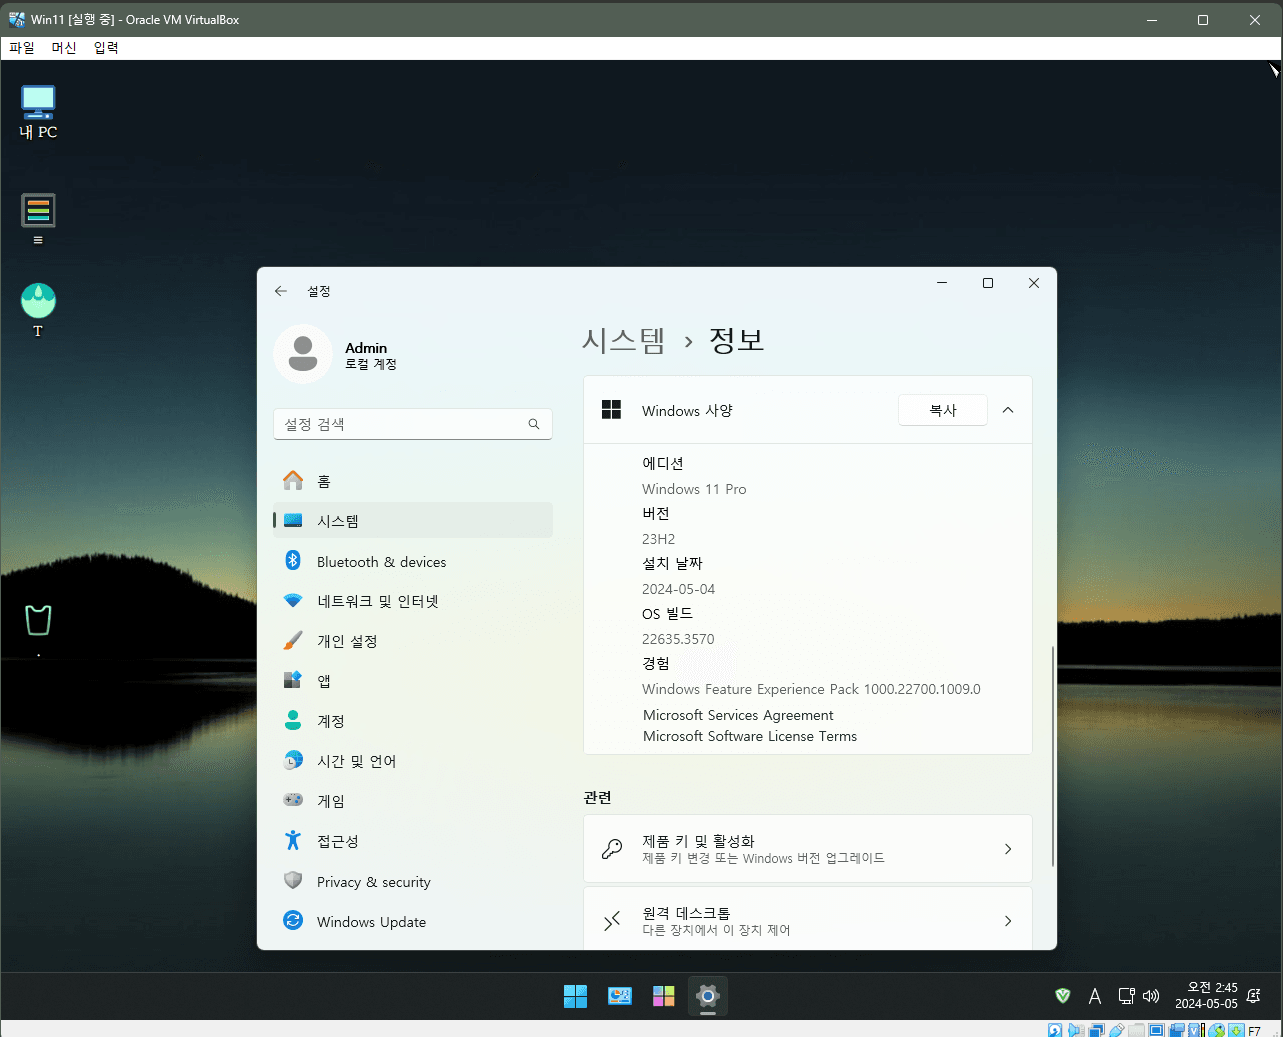Viewport: 1283px width, 1037px height.
Task: Select 시스템 in the Settings sidebar
Action: click(412, 521)
